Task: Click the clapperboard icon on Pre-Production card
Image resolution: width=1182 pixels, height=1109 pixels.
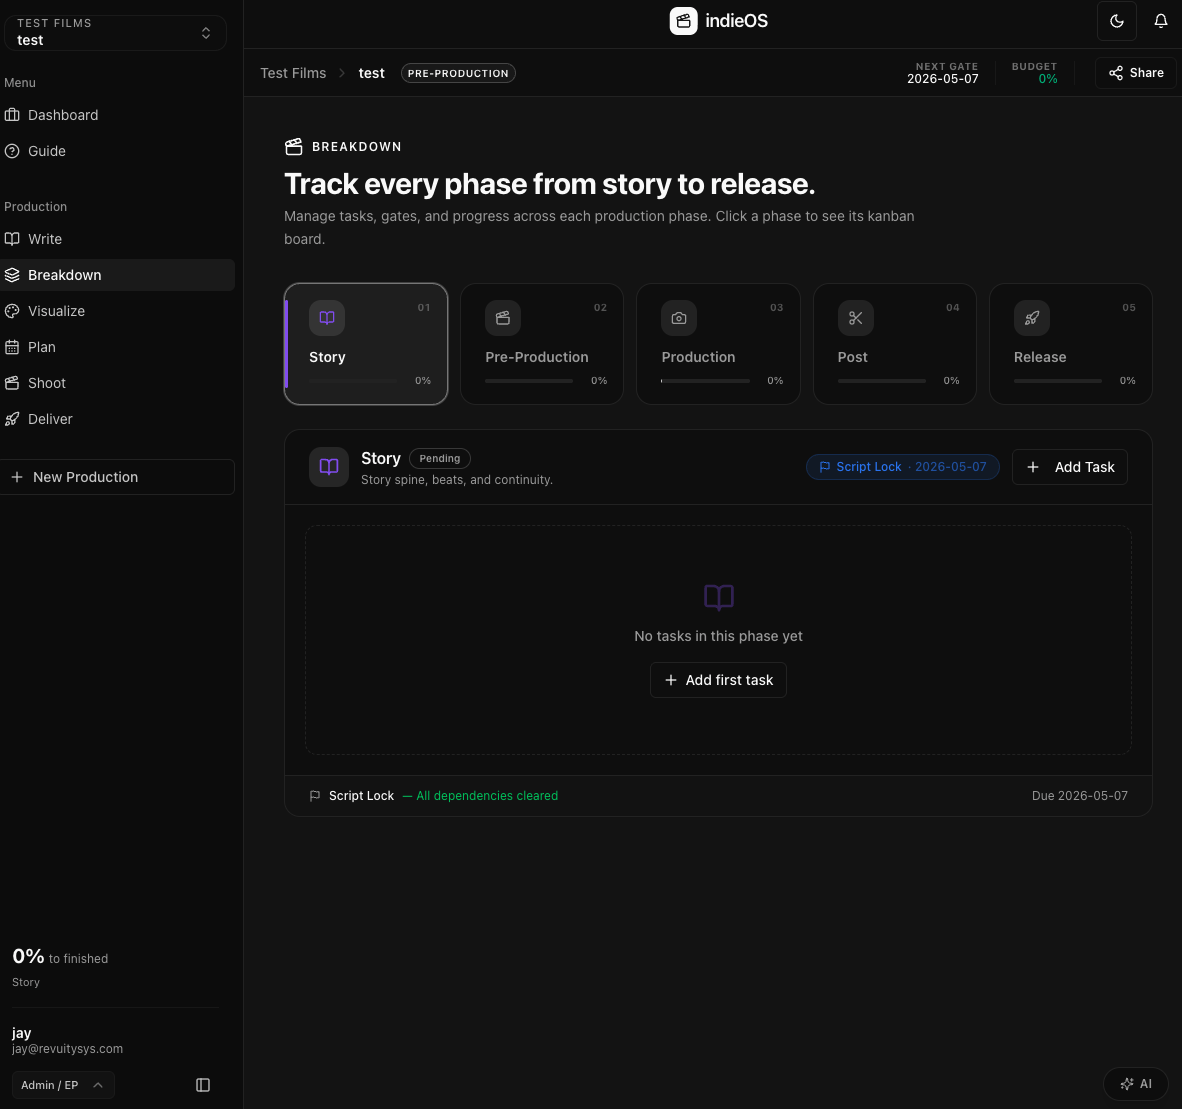Action: tap(503, 318)
